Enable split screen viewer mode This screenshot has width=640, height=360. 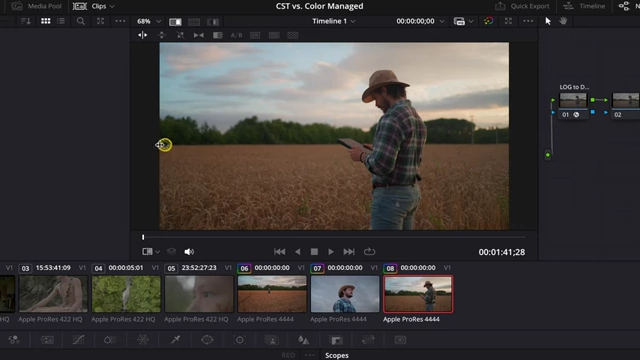point(194,22)
